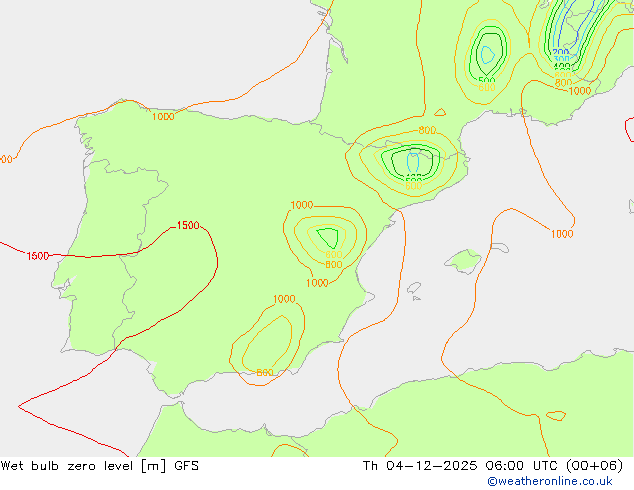Click the 1000 label below the eastern Spain closed contour
This screenshot has width=634, height=490.
tap(317, 283)
